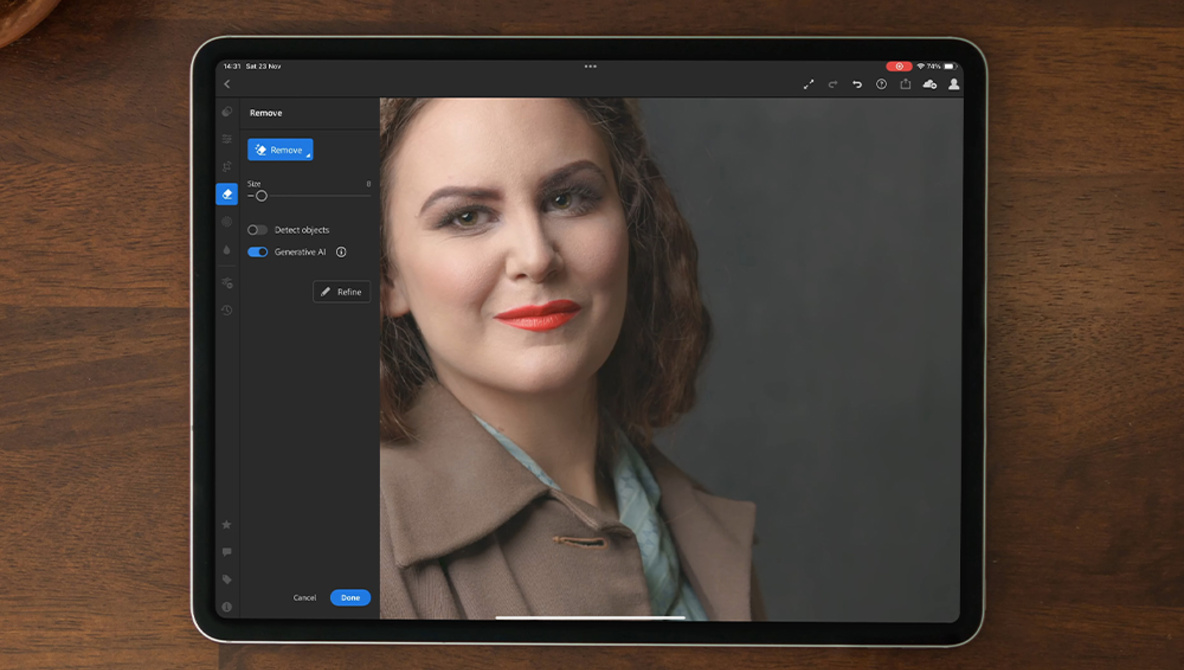Select the Crop and rotate tool

point(227,167)
